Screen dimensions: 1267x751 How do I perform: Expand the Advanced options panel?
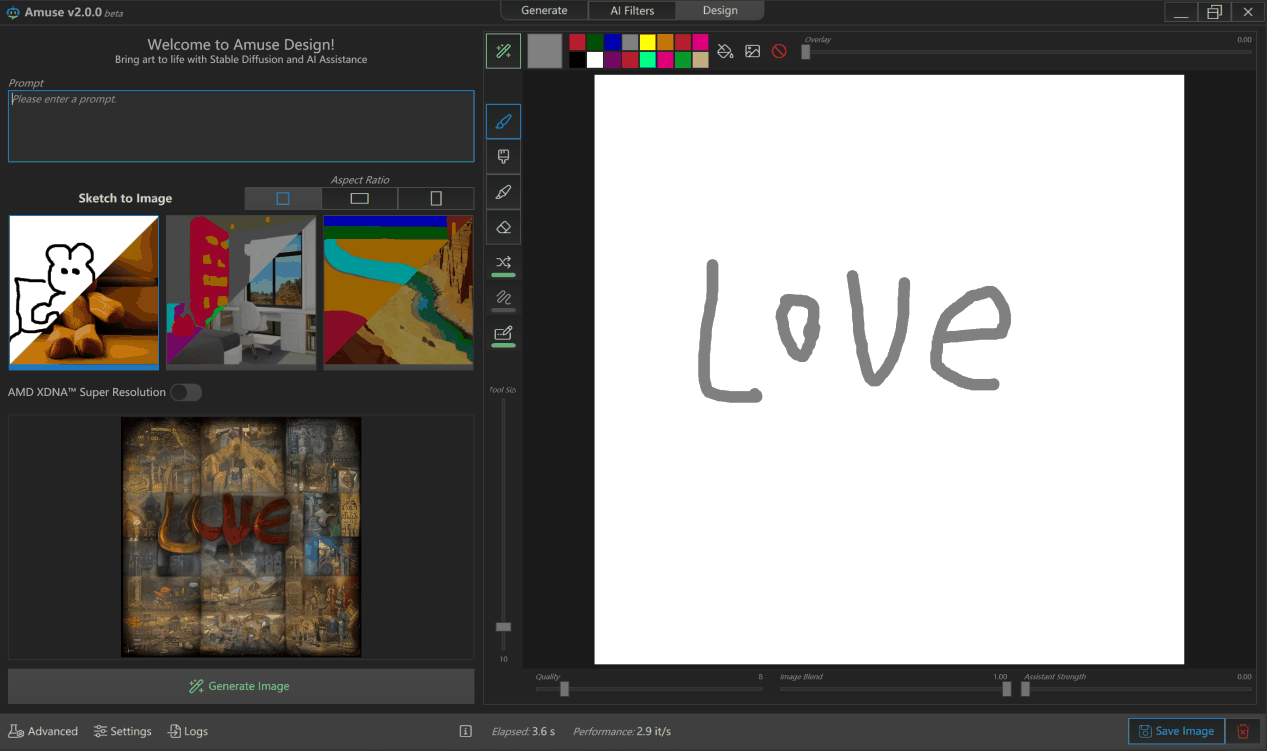43,731
